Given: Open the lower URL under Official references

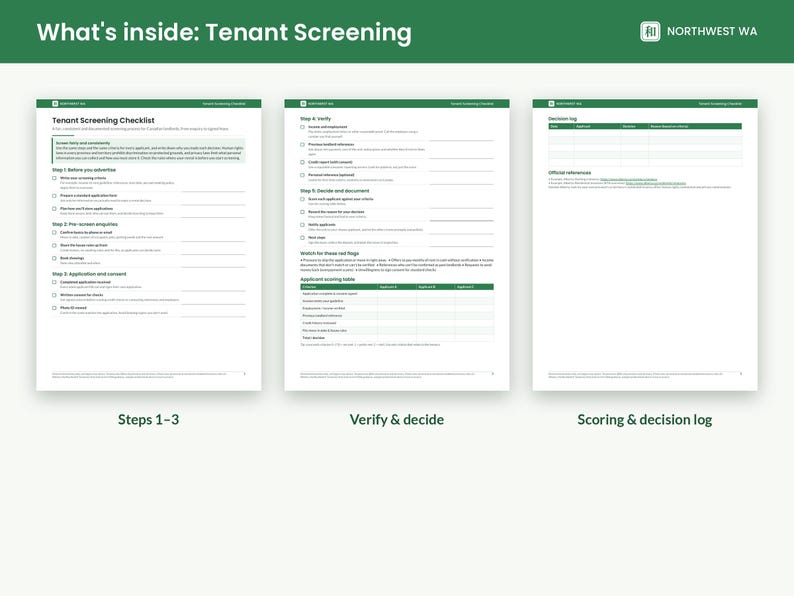Looking at the screenshot, I should click(656, 183).
